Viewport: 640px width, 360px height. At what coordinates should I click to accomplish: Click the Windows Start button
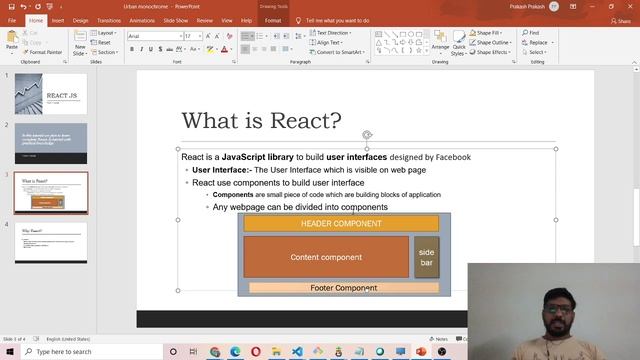[10, 351]
